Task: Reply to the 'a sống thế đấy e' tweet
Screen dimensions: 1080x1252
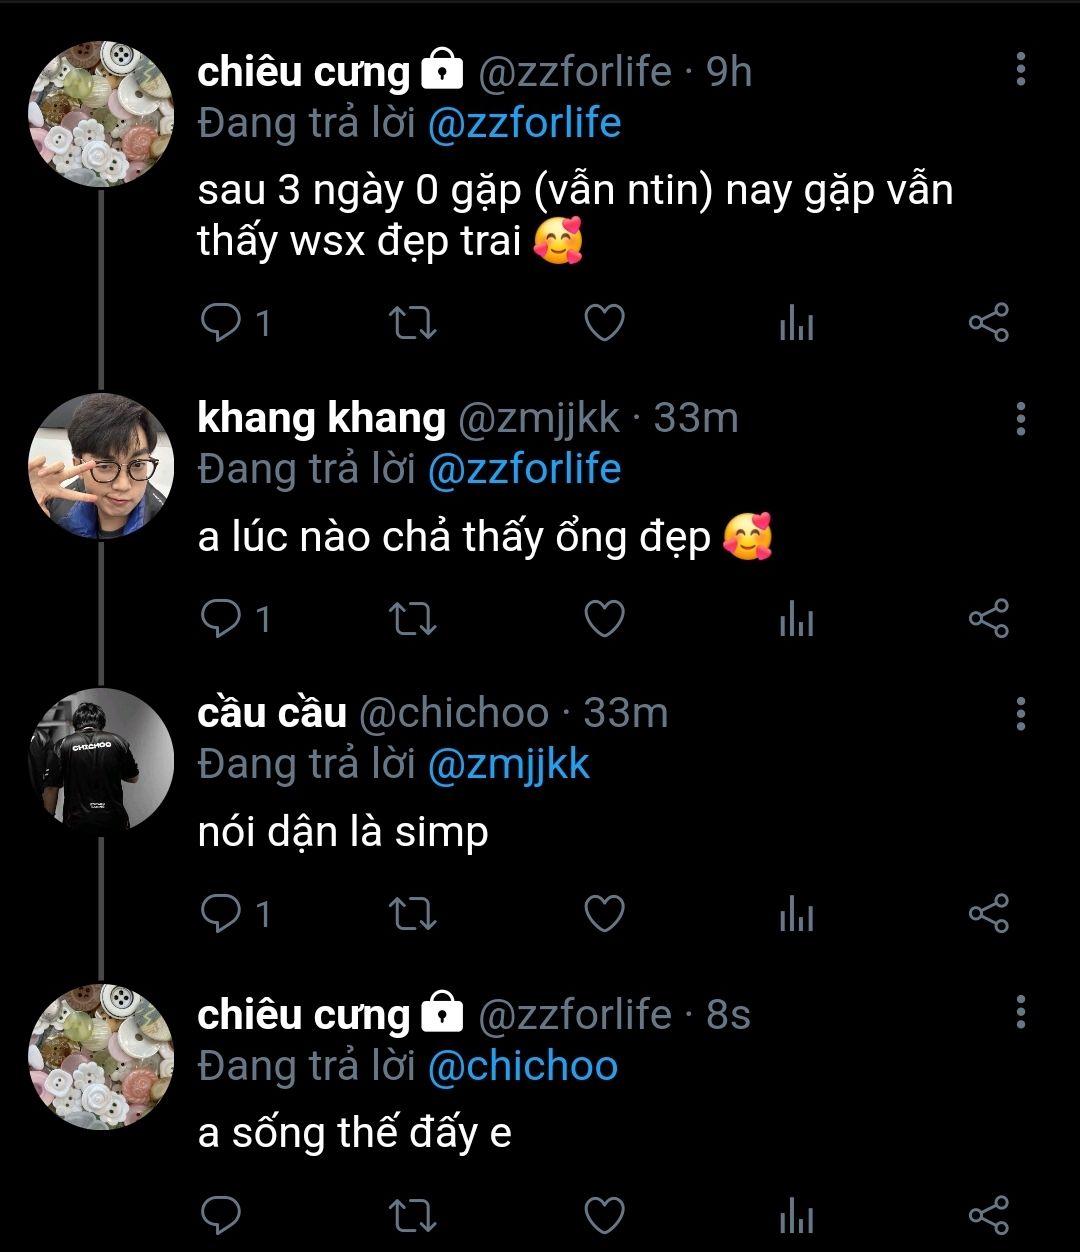Action: click(222, 1215)
